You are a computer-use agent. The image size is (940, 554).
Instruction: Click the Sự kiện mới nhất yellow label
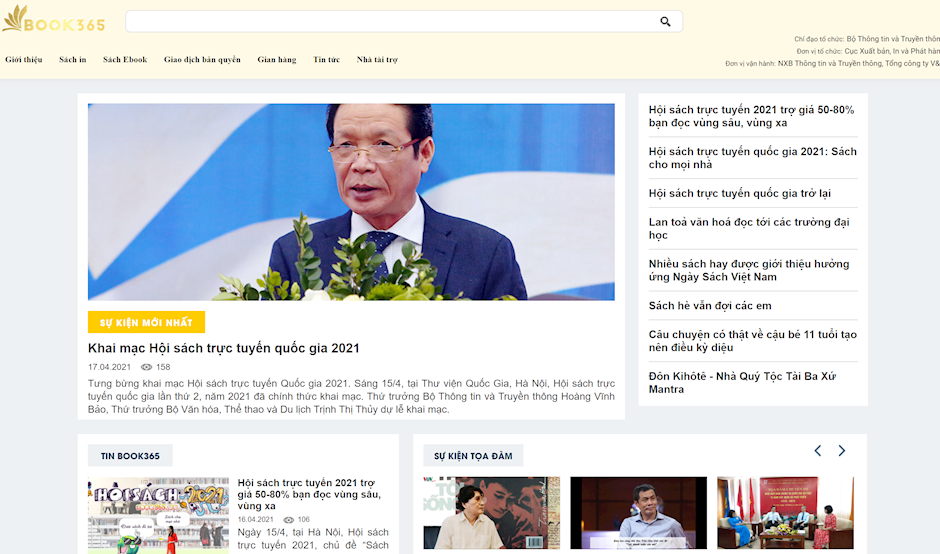[146, 322]
